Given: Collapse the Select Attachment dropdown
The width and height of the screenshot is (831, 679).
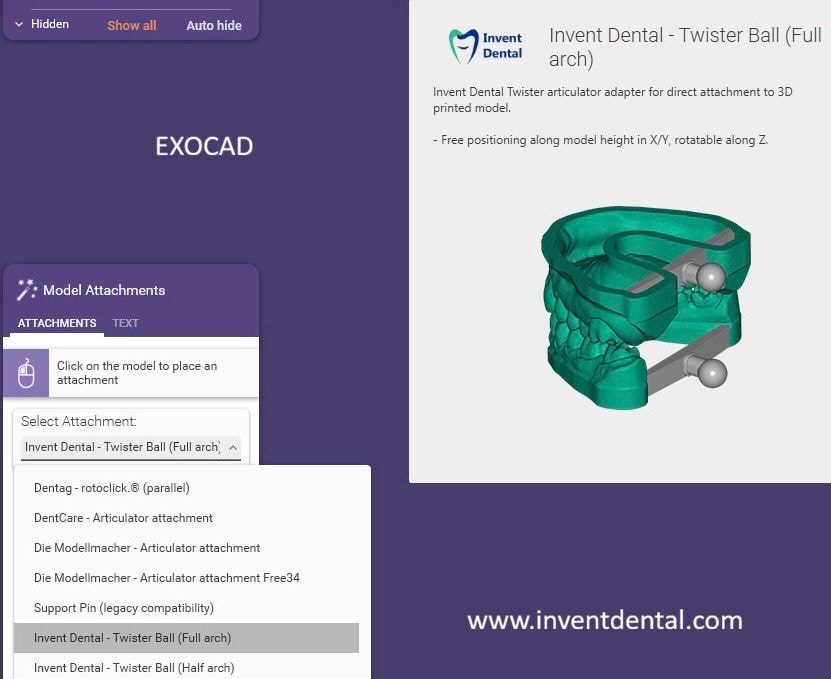Looking at the screenshot, I should coord(233,447).
